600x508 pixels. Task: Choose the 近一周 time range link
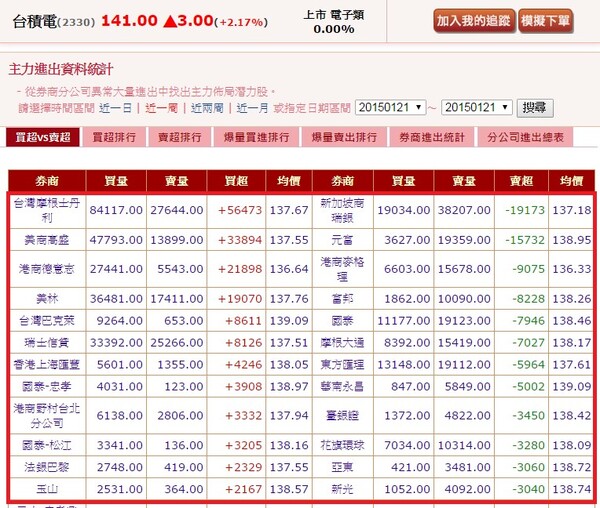(x=161, y=107)
